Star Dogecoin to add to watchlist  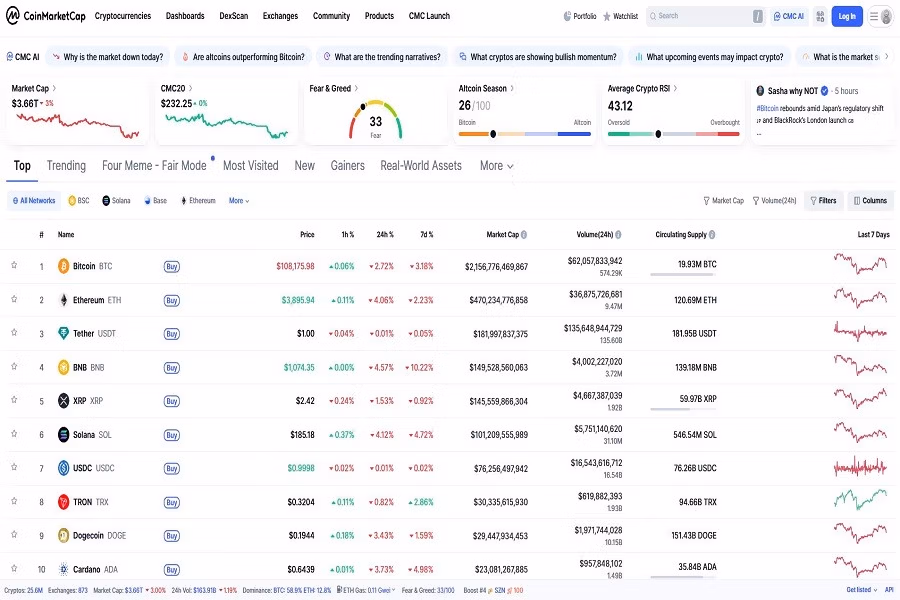click(x=14, y=535)
